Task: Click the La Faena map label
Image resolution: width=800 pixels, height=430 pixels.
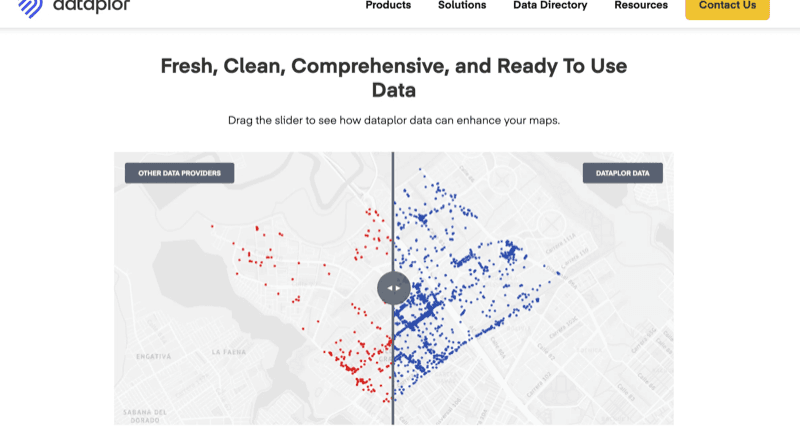Action: pos(228,352)
